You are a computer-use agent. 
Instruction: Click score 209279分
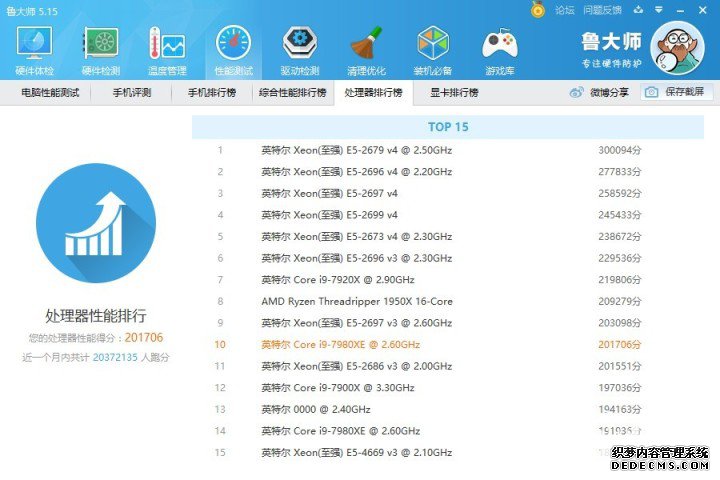[x=619, y=301]
